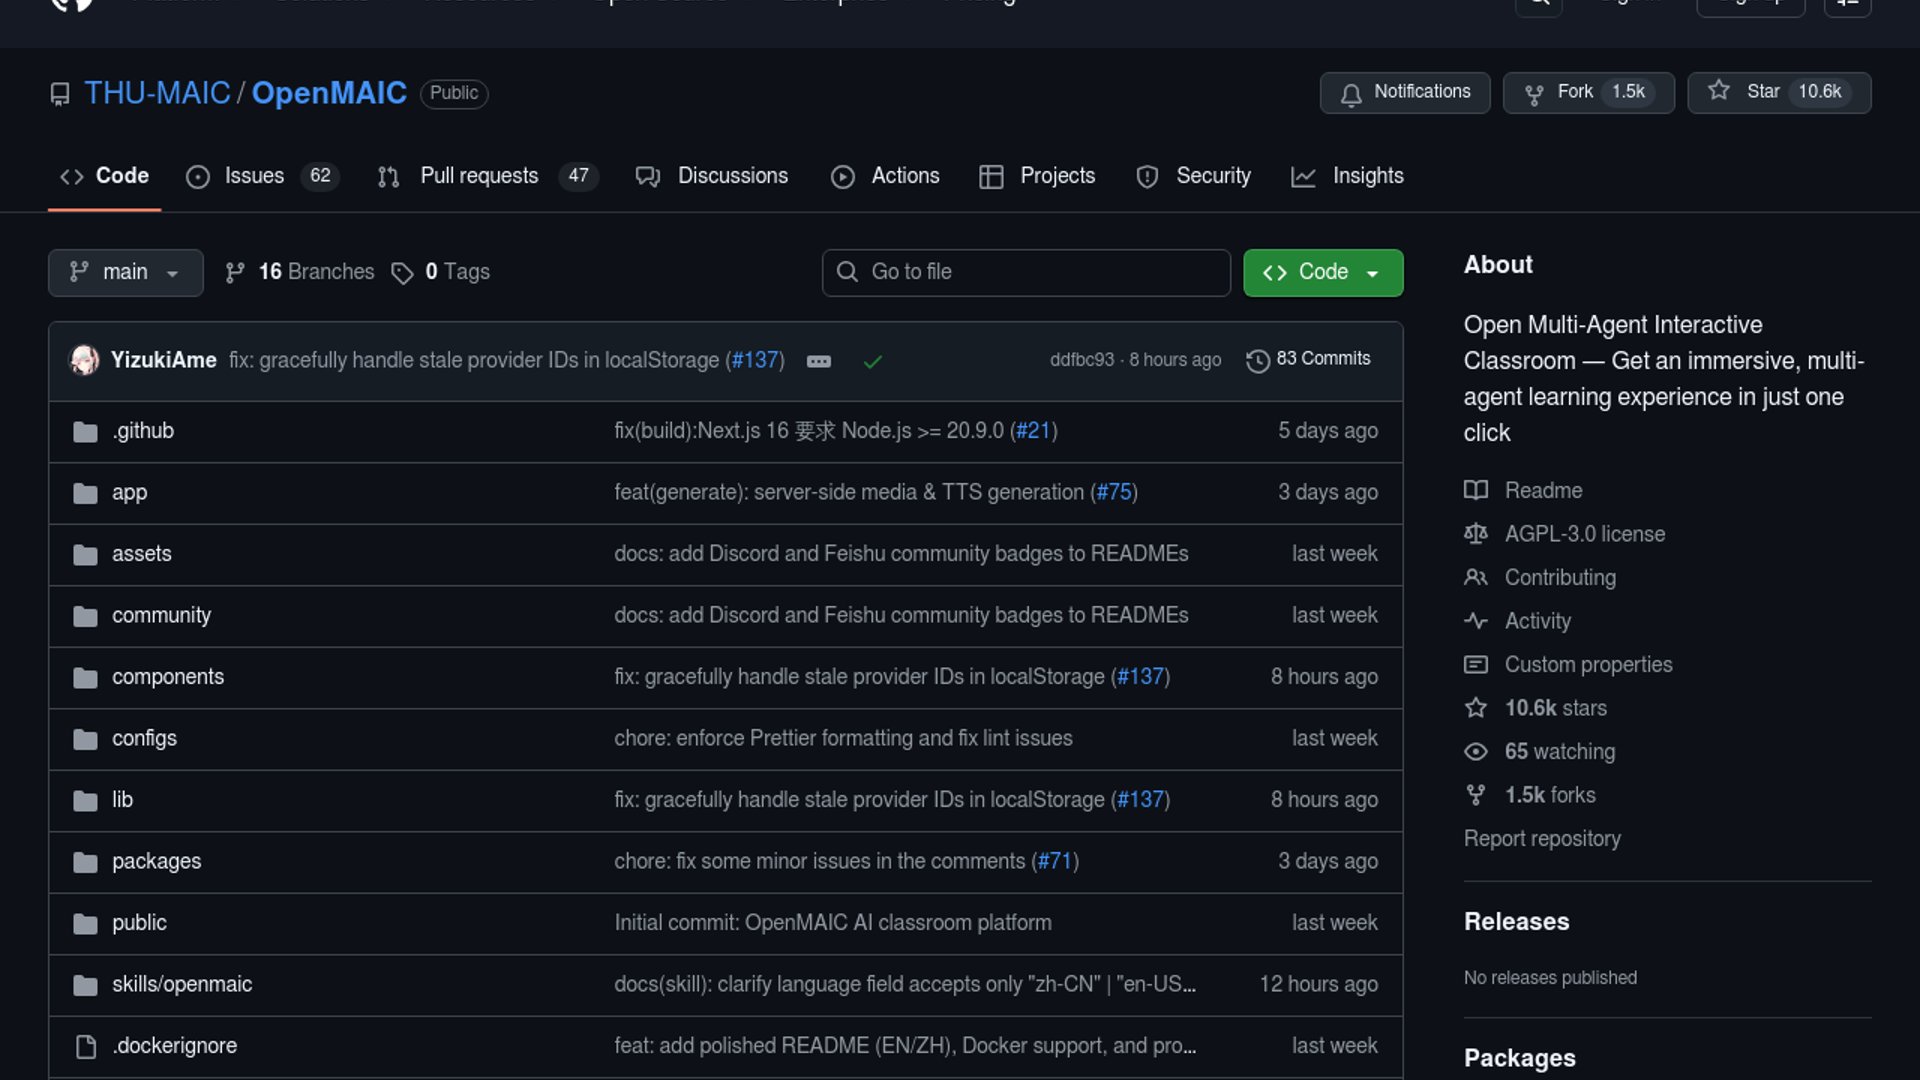Open pull request #137 link in header

pyautogui.click(x=755, y=360)
